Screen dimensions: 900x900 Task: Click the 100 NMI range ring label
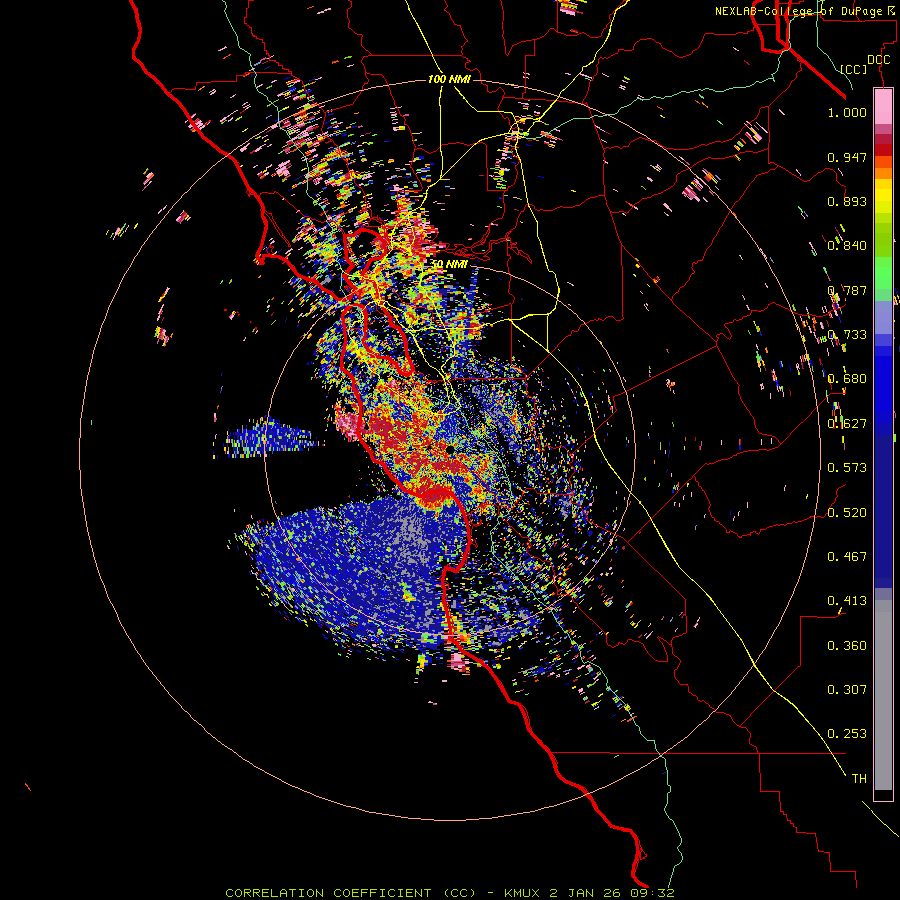point(449,79)
